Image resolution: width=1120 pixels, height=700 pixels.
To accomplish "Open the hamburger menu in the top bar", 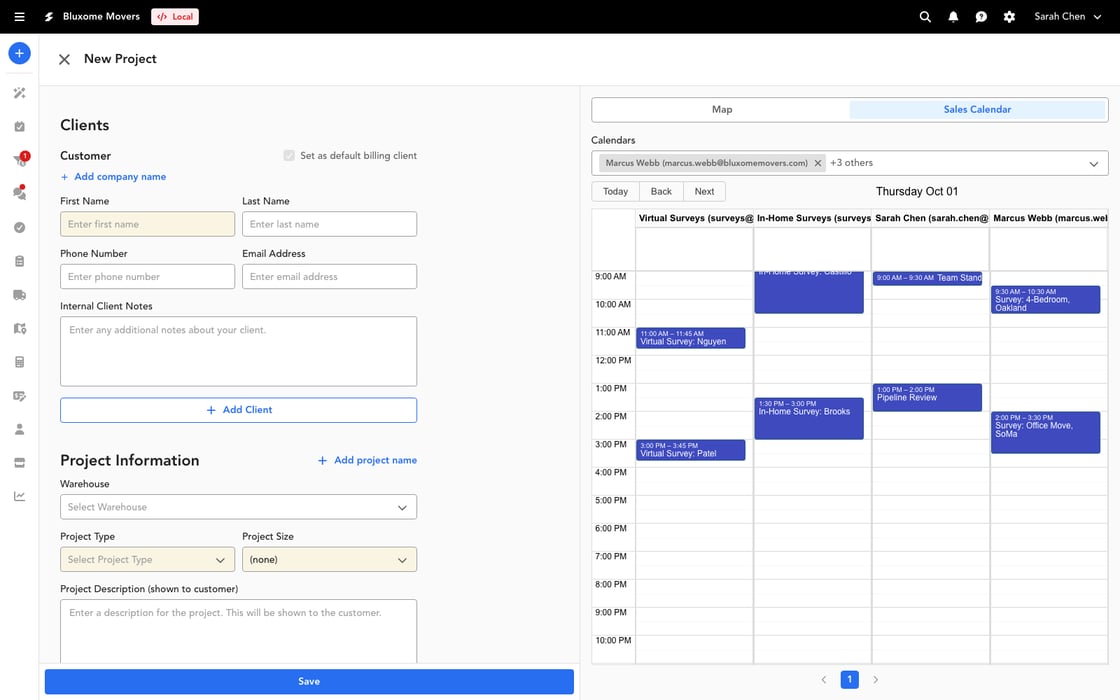I will coord(19,16).
